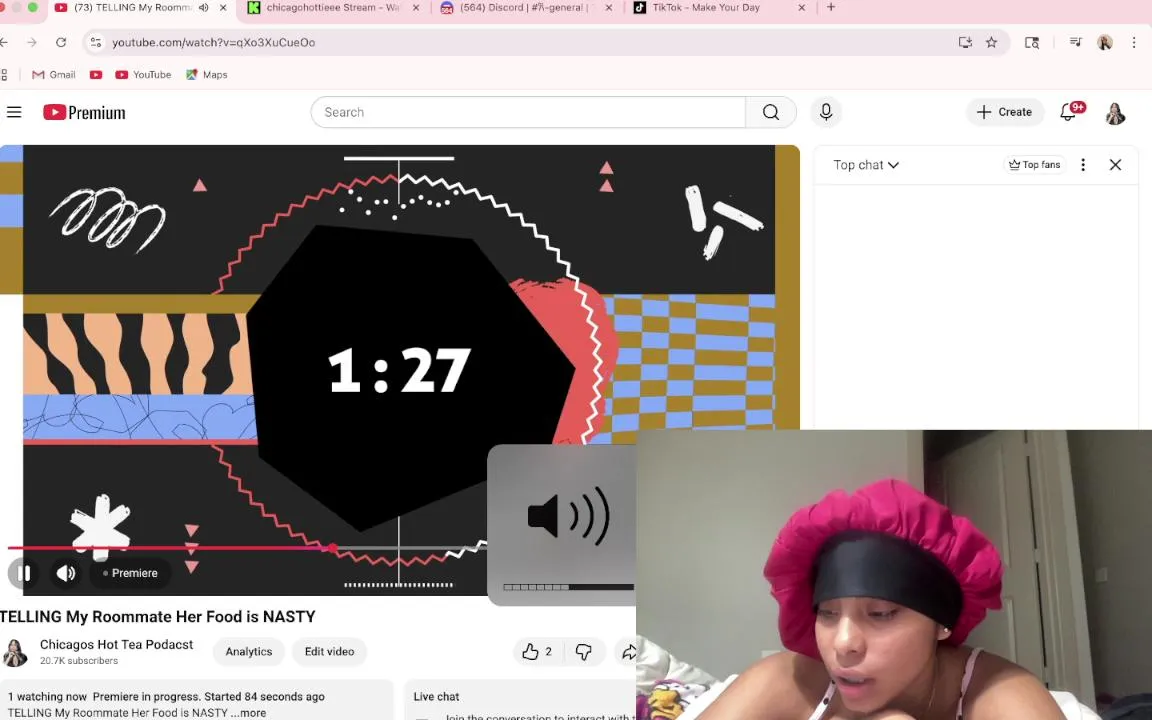Open Chicagos Hot Tea Podacst channel name
1152x720 pixels.
[x=116, y=644]
